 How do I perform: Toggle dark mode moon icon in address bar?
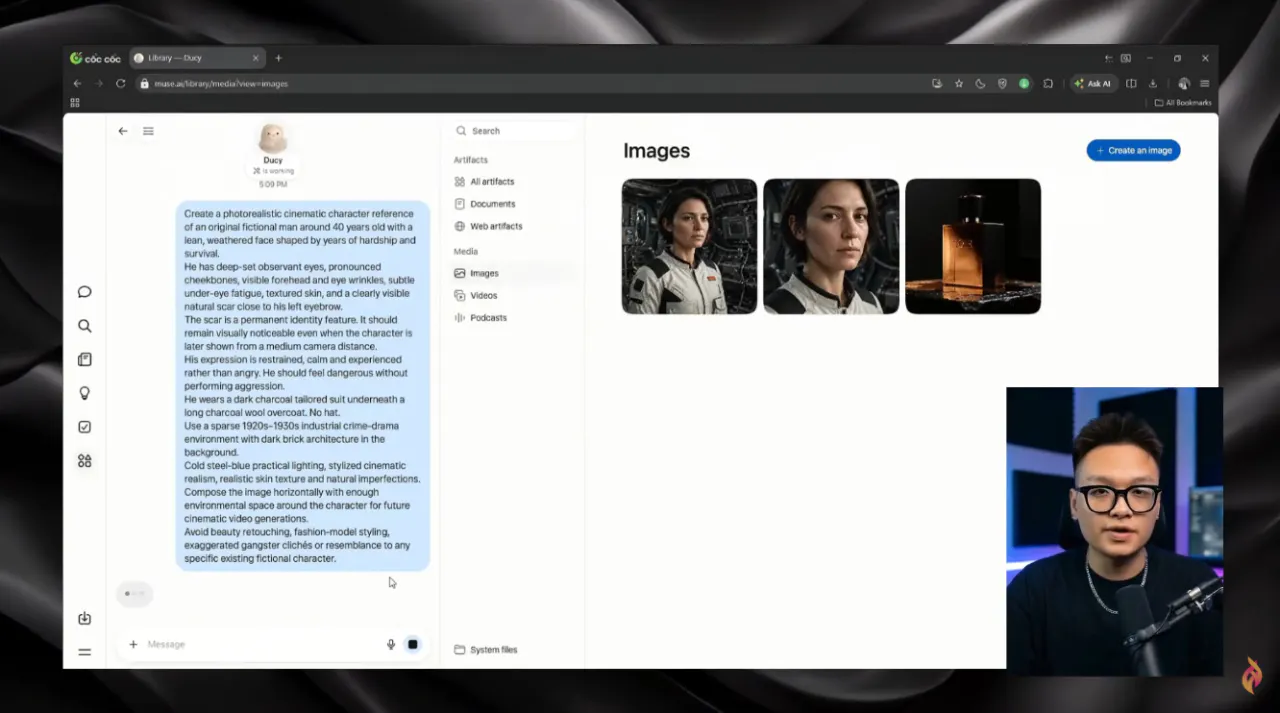click(x=980, y=83)
